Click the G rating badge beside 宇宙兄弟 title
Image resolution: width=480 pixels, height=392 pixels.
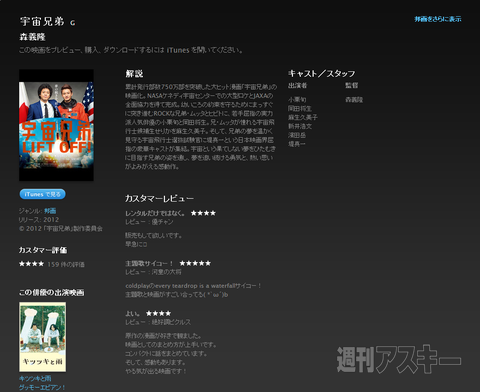coord(73,23)
